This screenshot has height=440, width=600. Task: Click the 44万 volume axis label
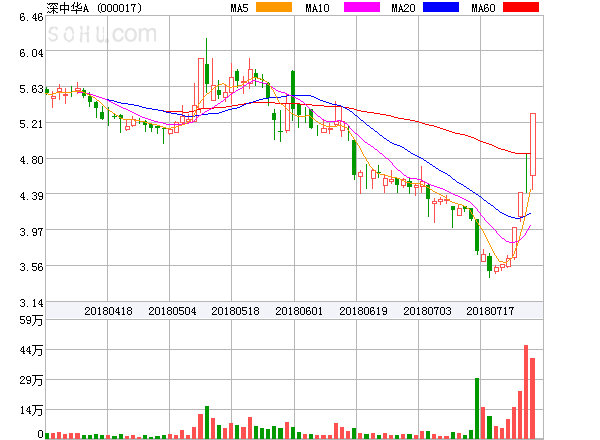31,350
